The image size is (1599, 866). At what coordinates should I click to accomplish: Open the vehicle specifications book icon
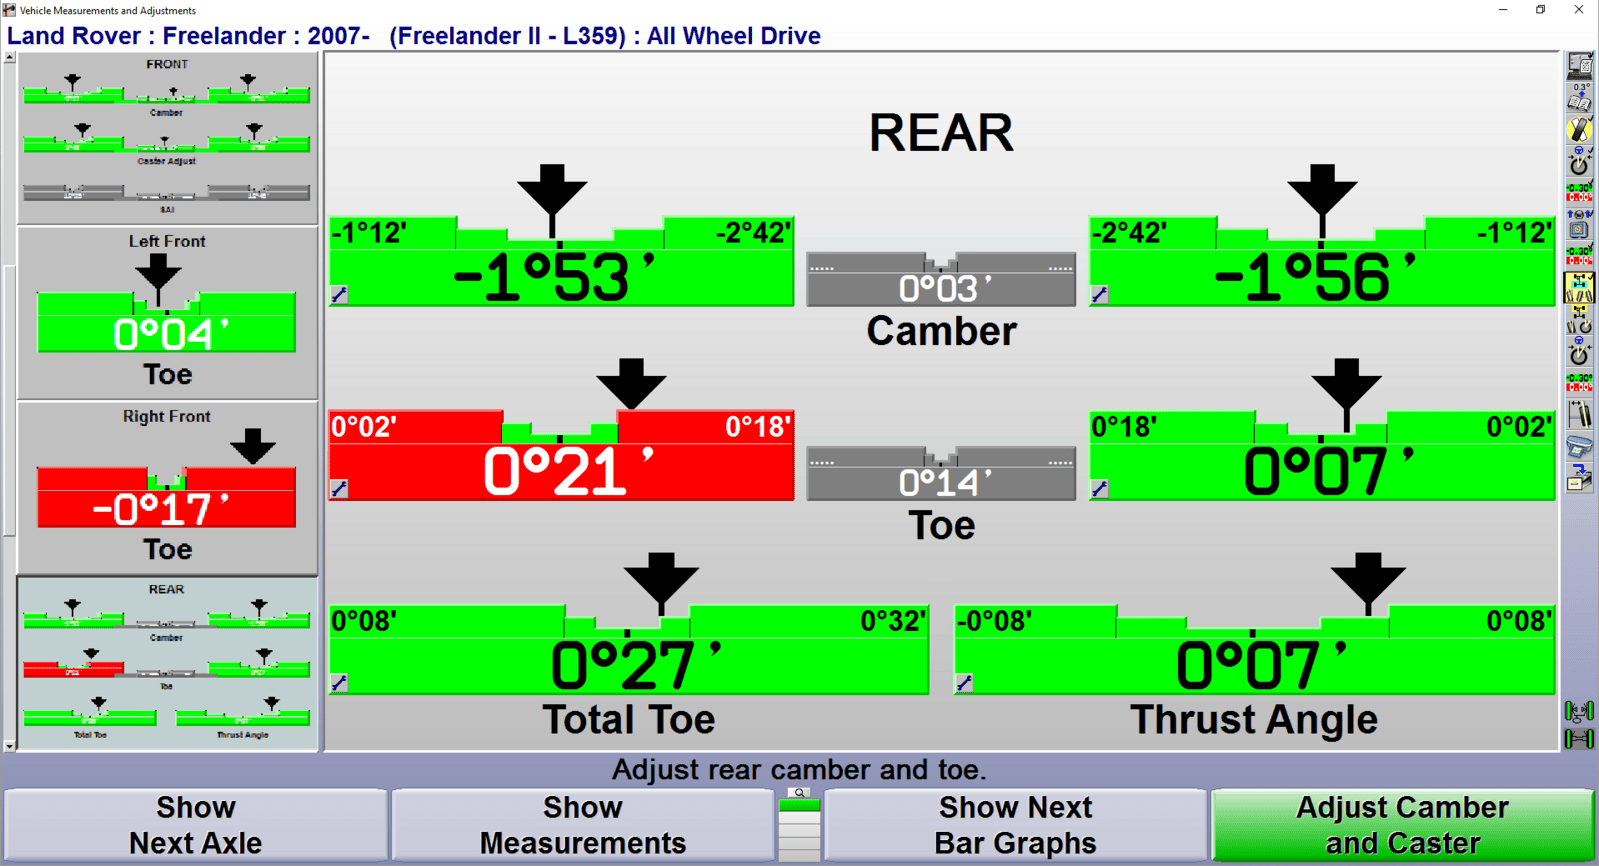(x=1579, y=98)
